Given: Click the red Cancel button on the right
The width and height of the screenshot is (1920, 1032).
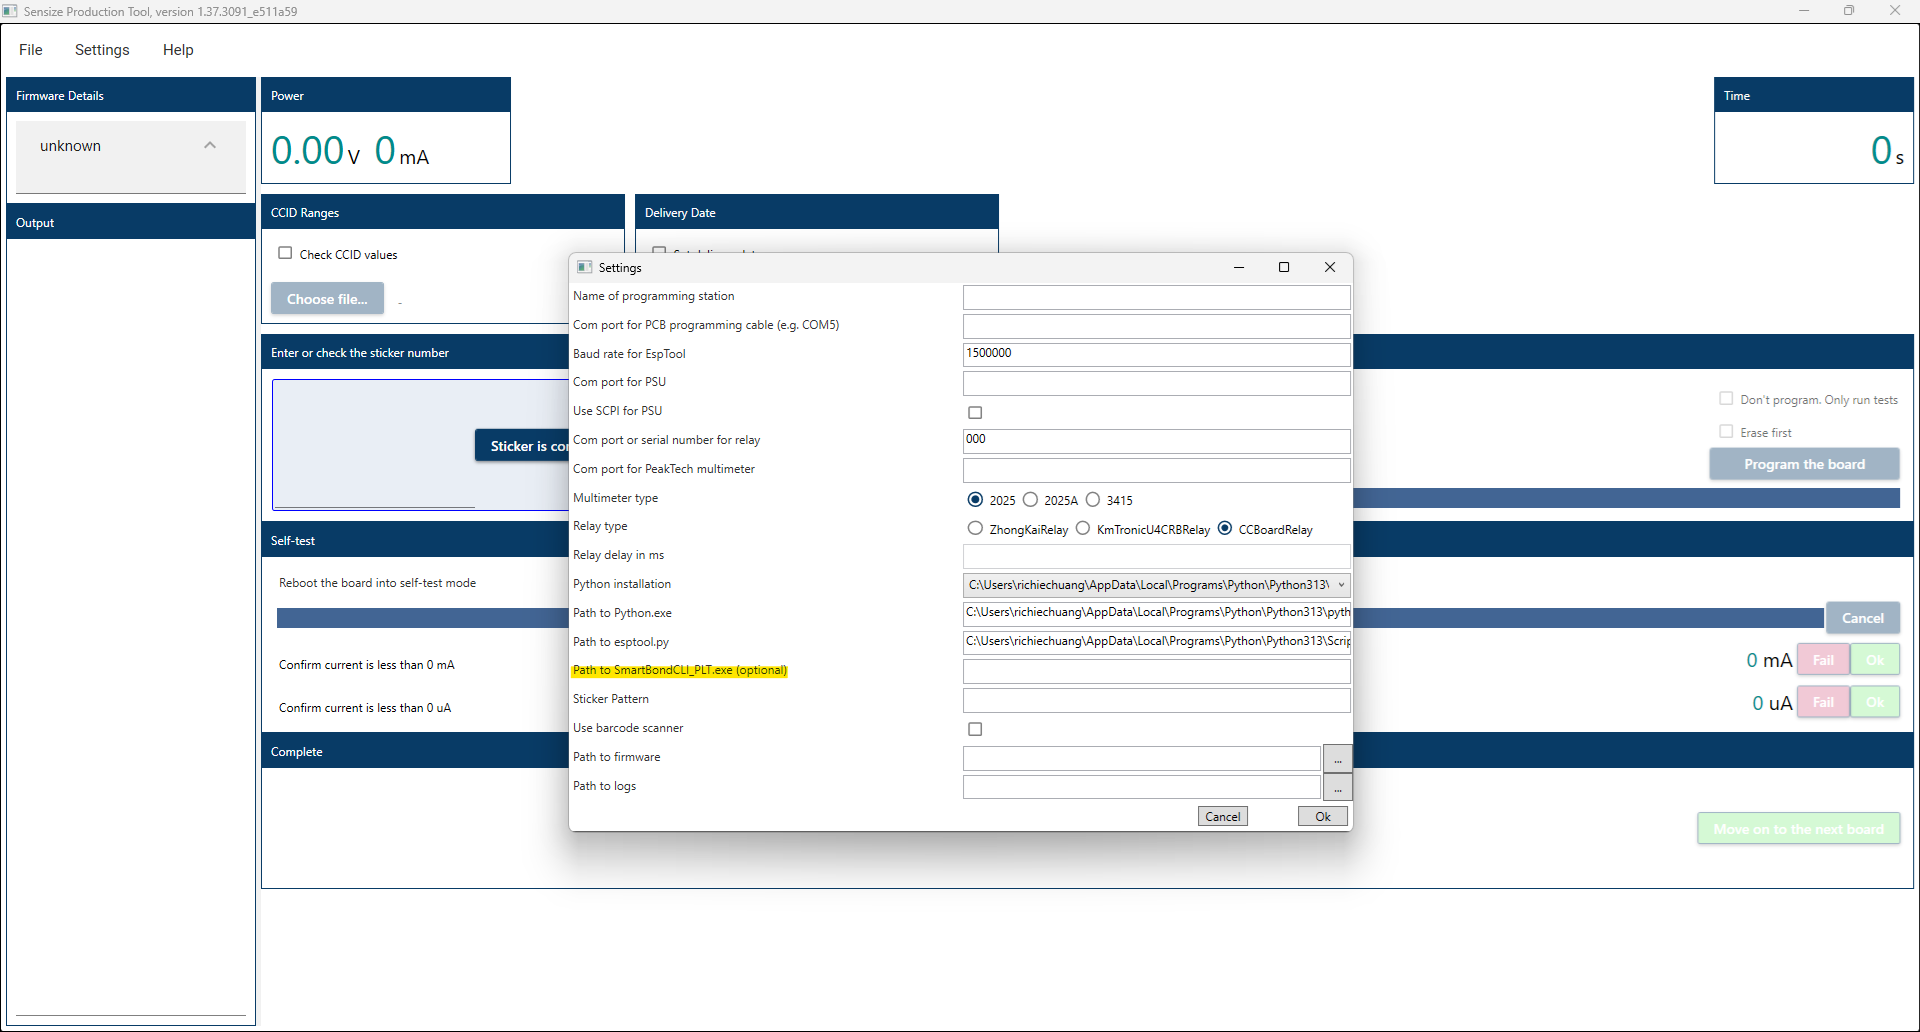Looking at the screenshot, I should 1862,617.
